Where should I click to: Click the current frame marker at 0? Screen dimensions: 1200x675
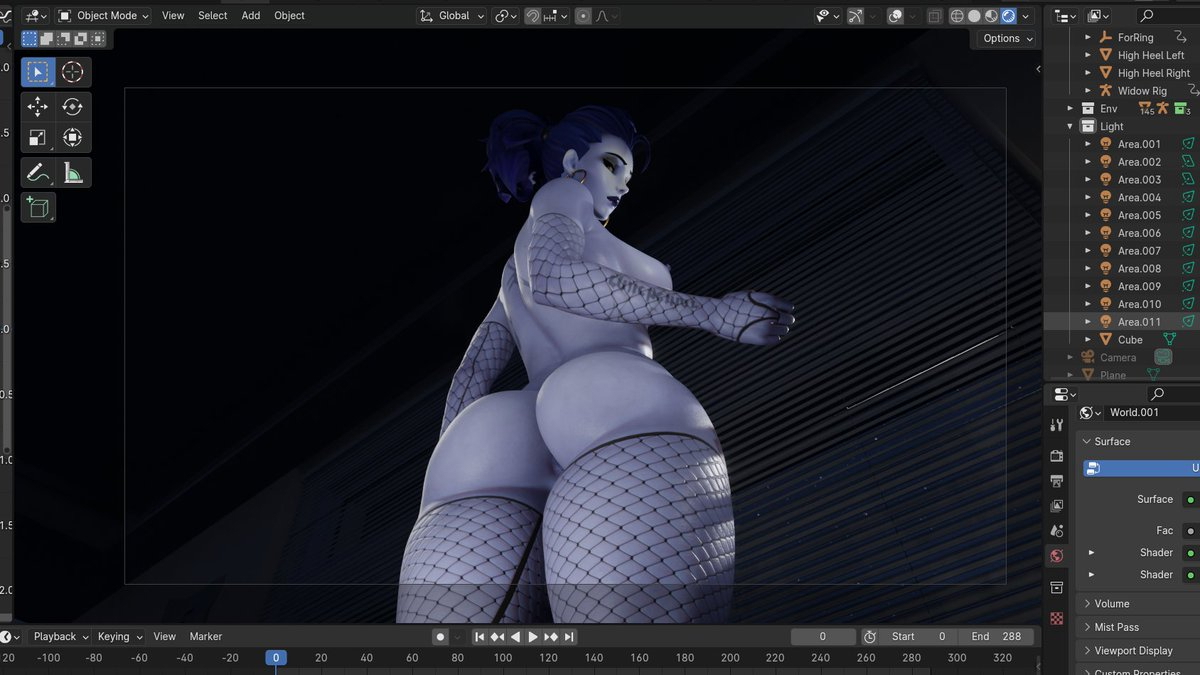(276, 658)
